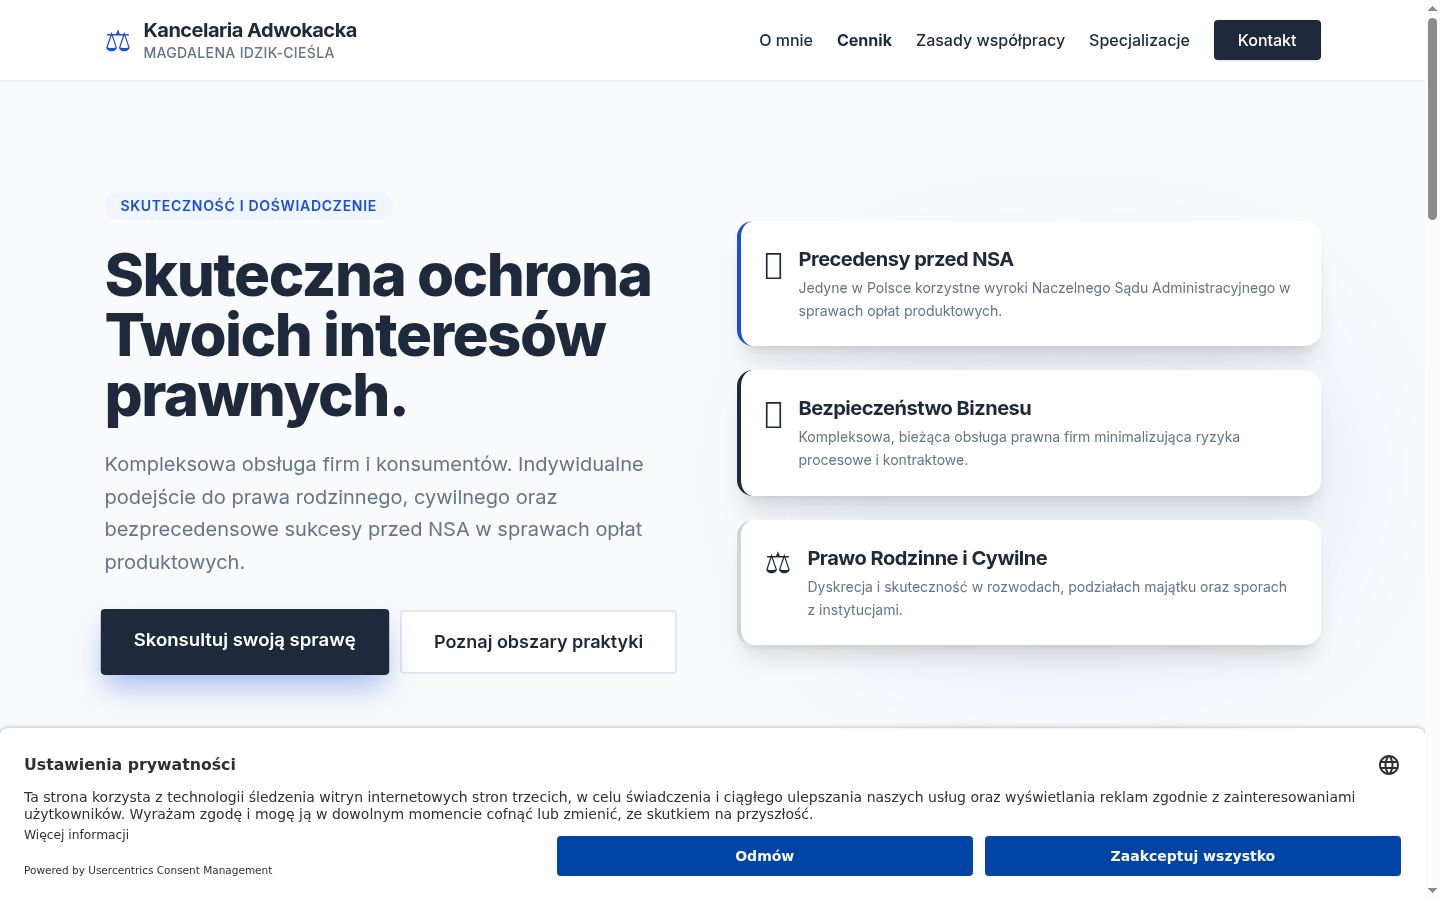Image resolution: width=1440 pixels, height=900 pixels.
Task: Open the Prawo Rodzinne i Cywilne card title
Action: click(927, 558)
